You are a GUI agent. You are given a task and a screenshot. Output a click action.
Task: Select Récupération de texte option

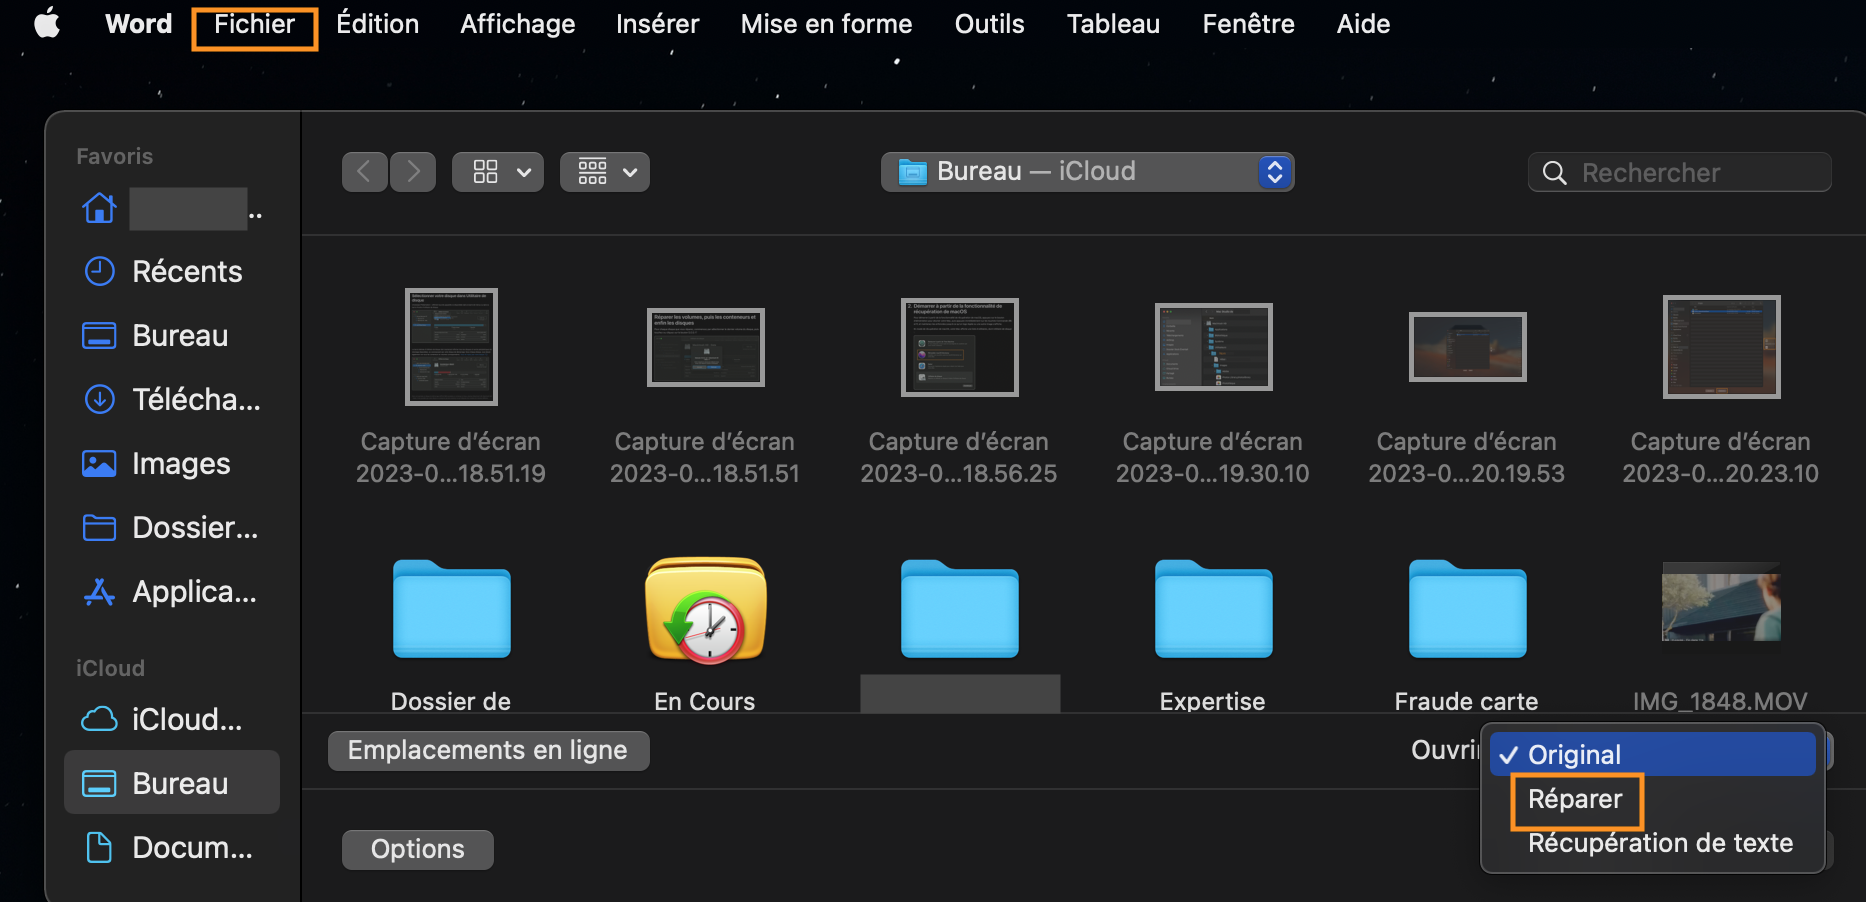1660,843
